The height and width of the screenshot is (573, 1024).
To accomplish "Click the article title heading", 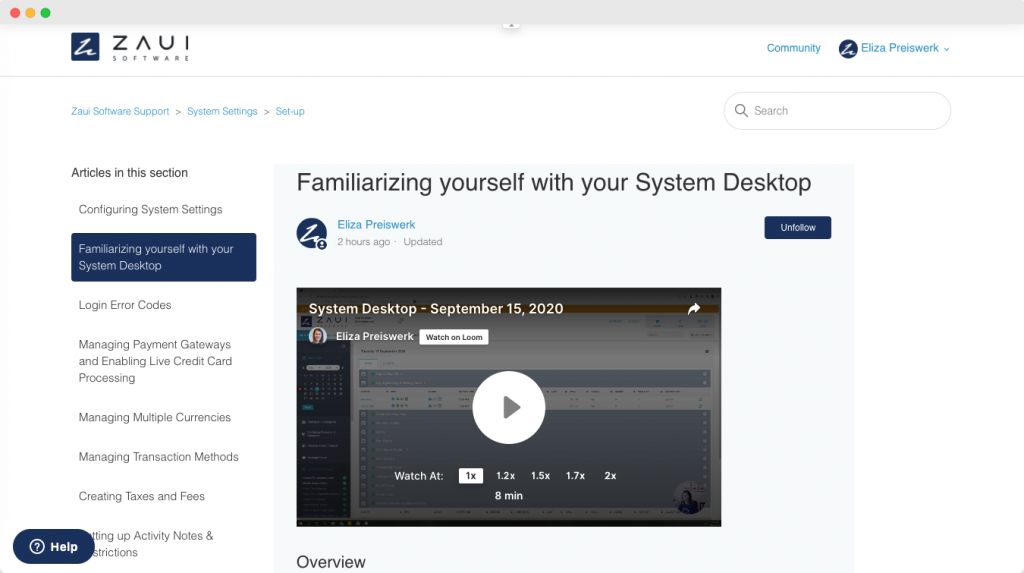I will [554, 182].
